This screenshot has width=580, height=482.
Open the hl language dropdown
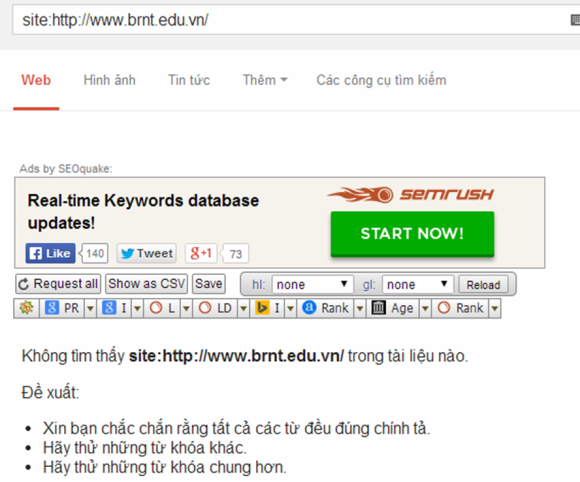point(313,284)
